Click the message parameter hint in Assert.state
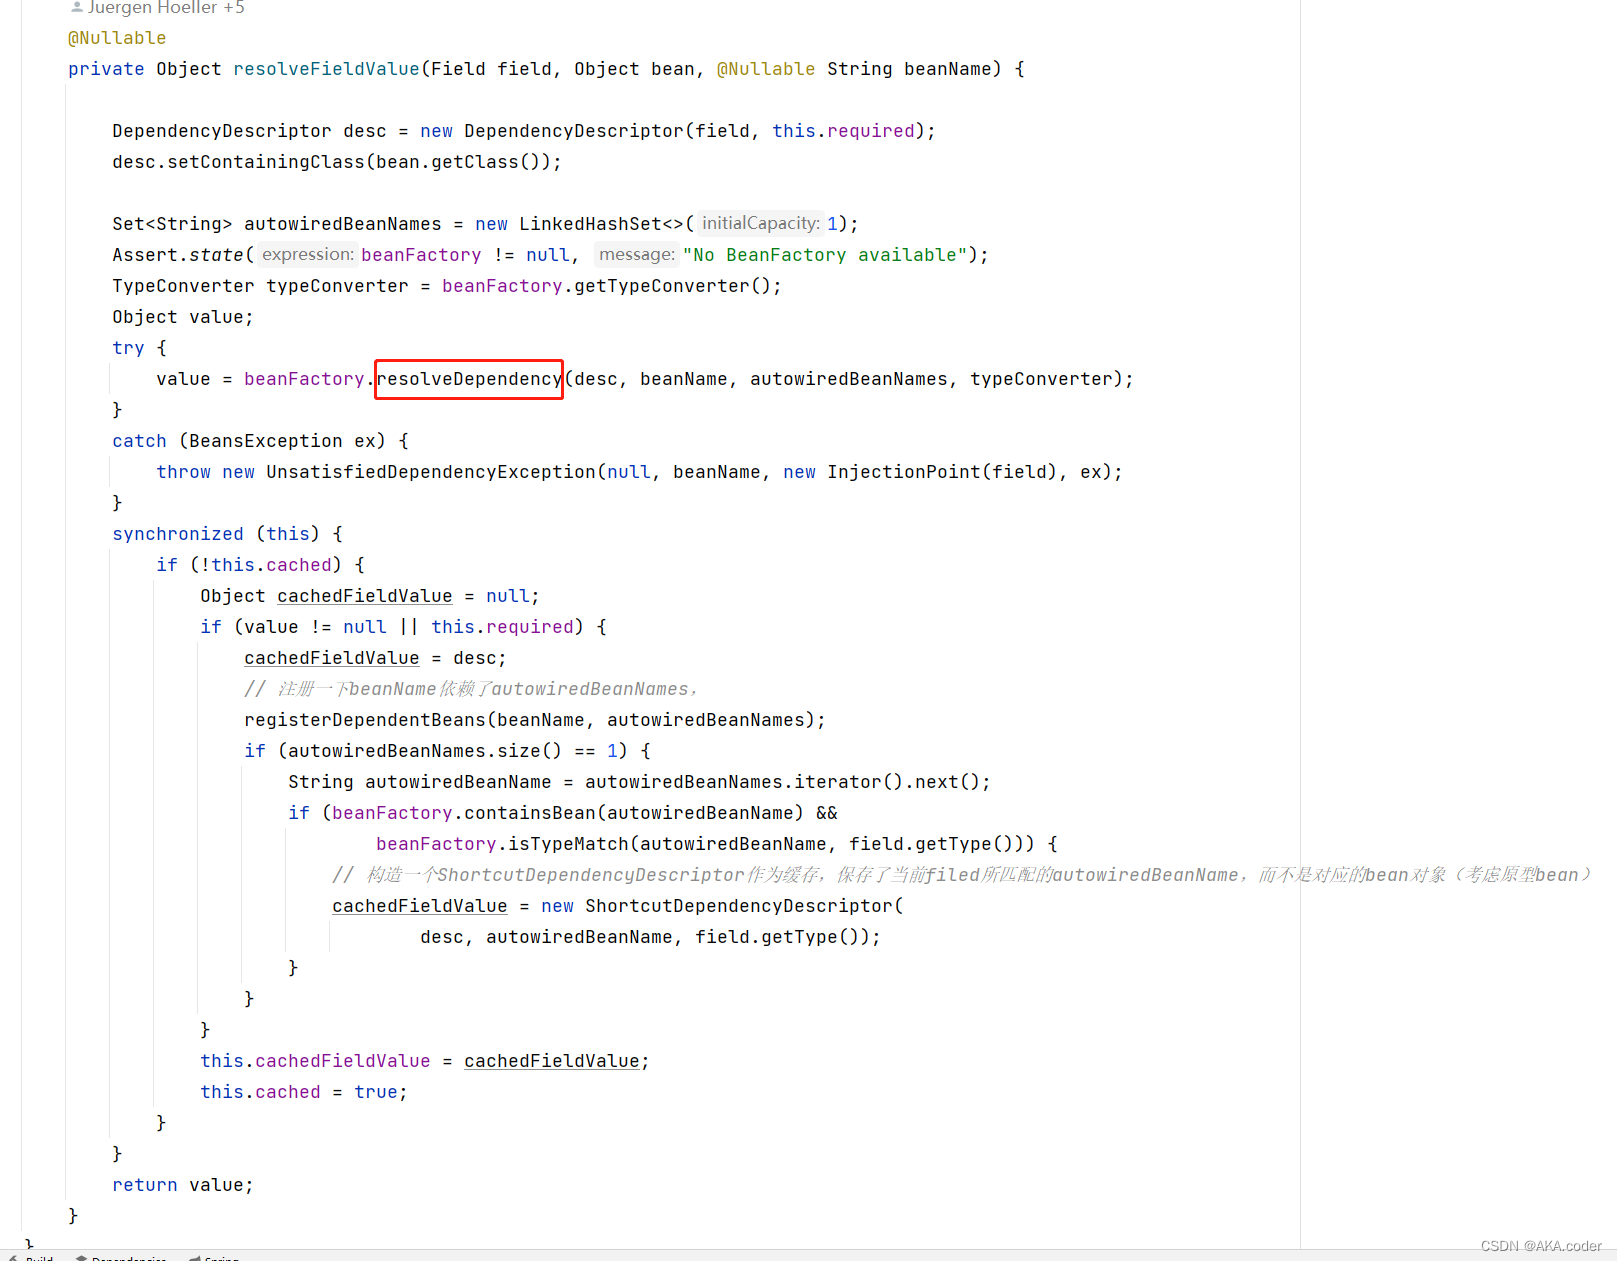 tap(637, 255)
